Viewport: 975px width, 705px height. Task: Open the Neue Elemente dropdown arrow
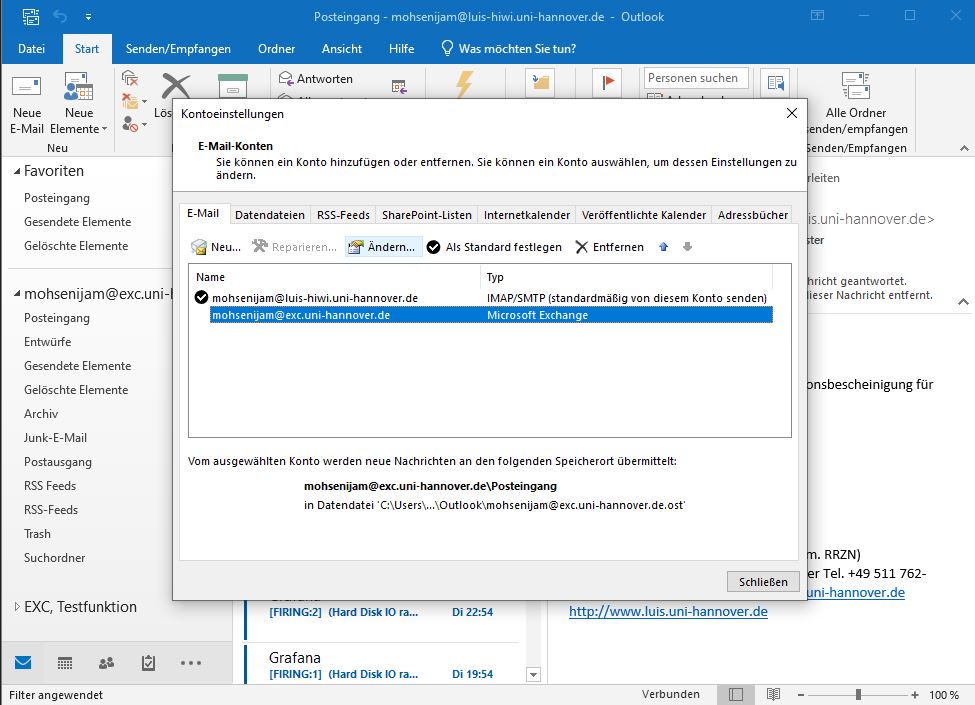(x=104, y=129)
